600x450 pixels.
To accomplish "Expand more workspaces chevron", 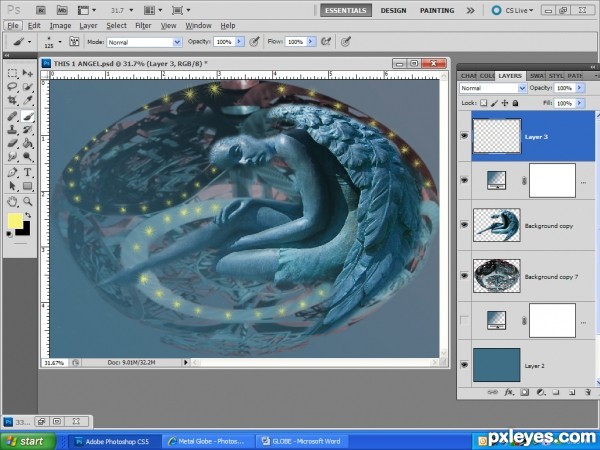I will [470, 10].
